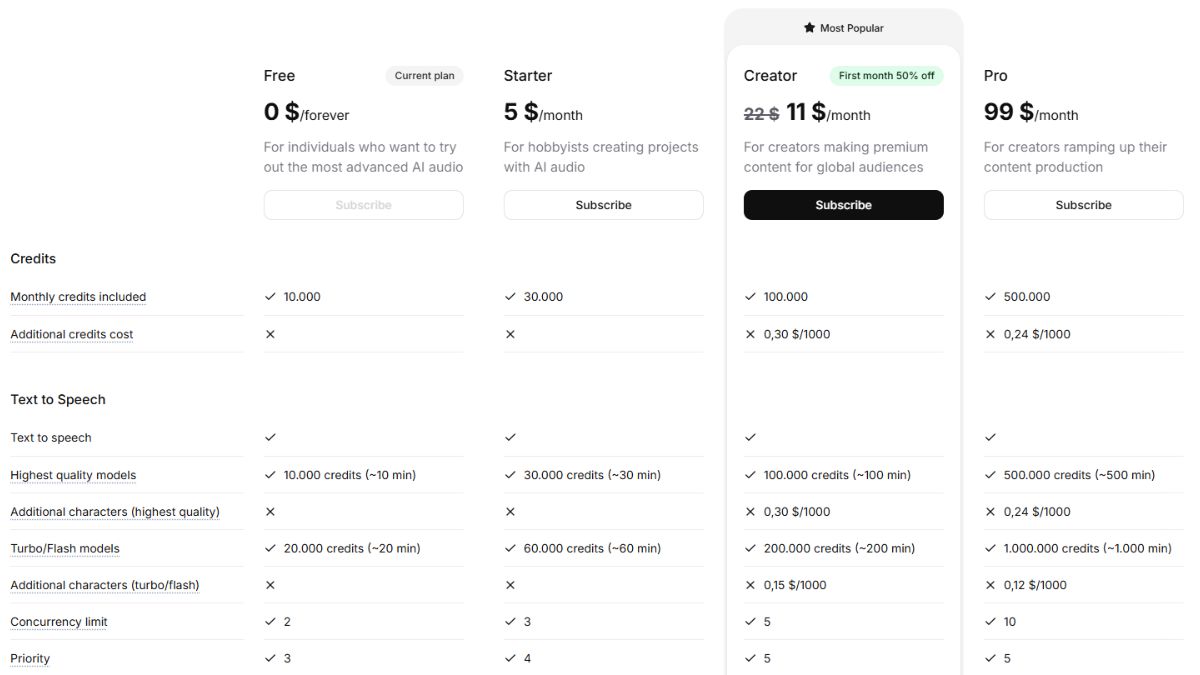Image resolution: width=1200 pixels, height=675 pixels.
Task: Click the Current plan badge on Free
Action: click(424, 75)
